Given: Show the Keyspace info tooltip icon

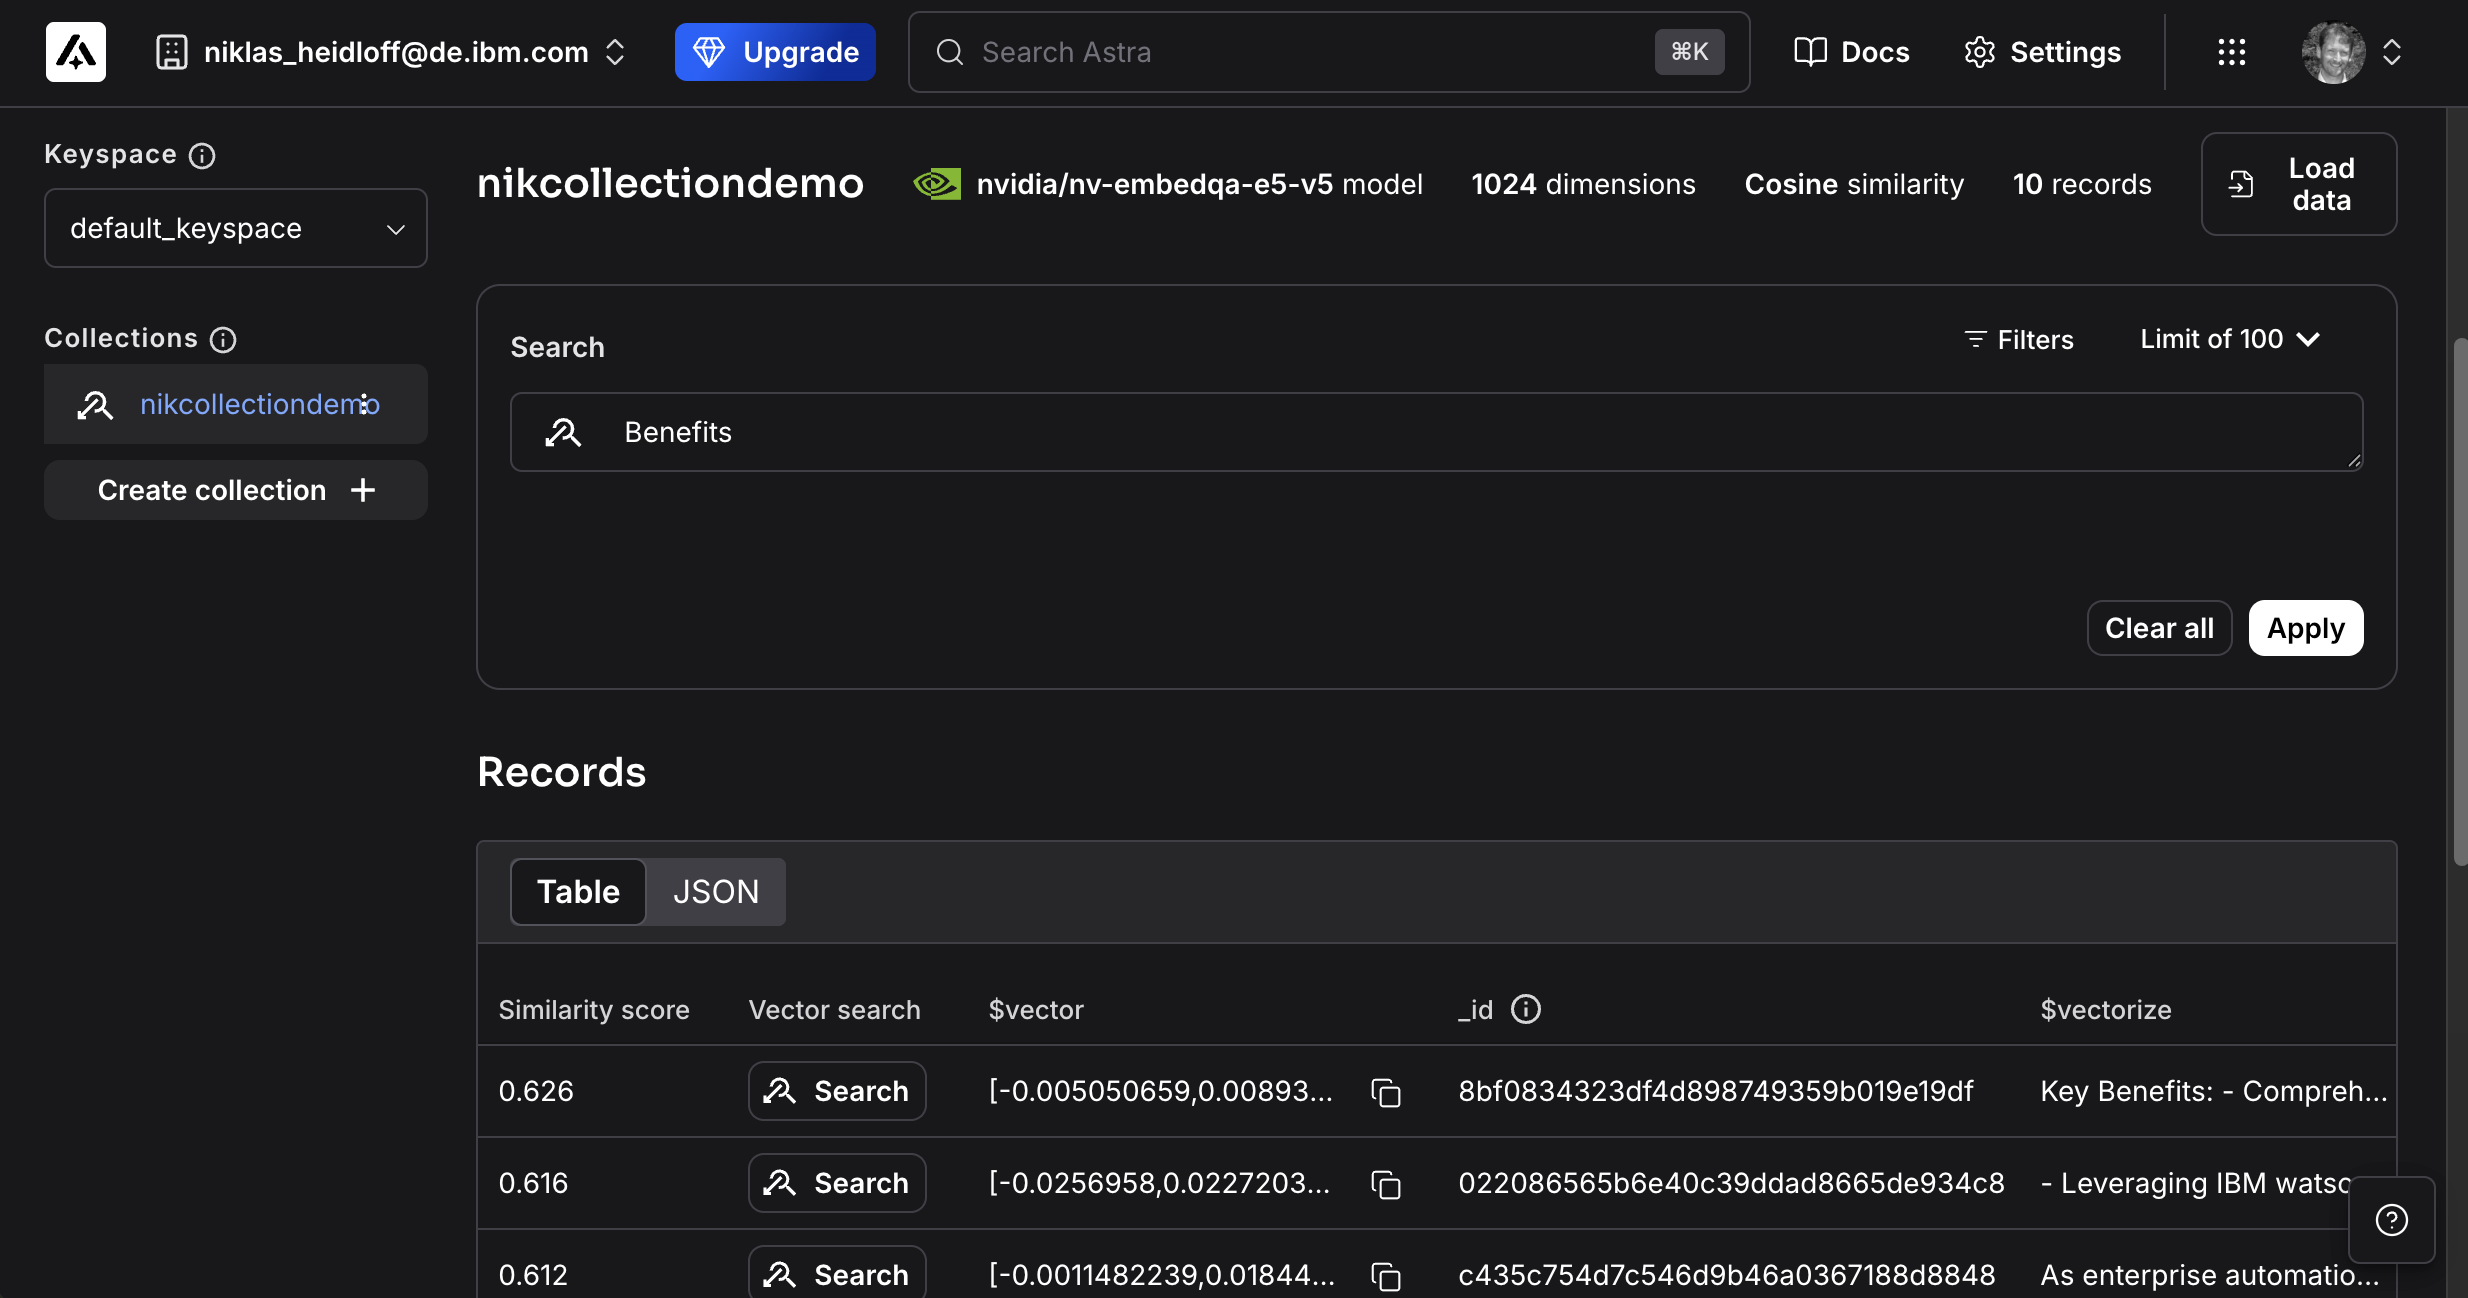Looking at the screenshot, I should point(202,155).
